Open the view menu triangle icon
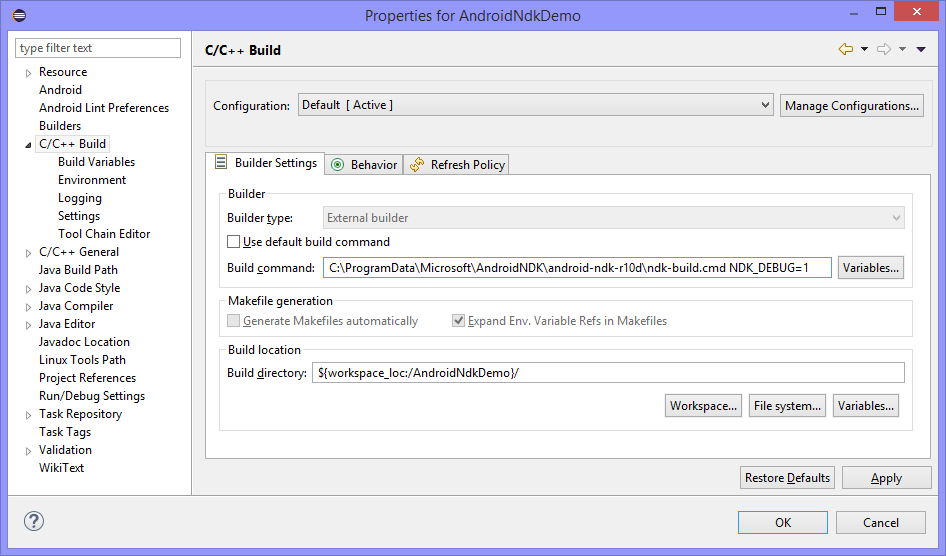 [x=920, y=50]
